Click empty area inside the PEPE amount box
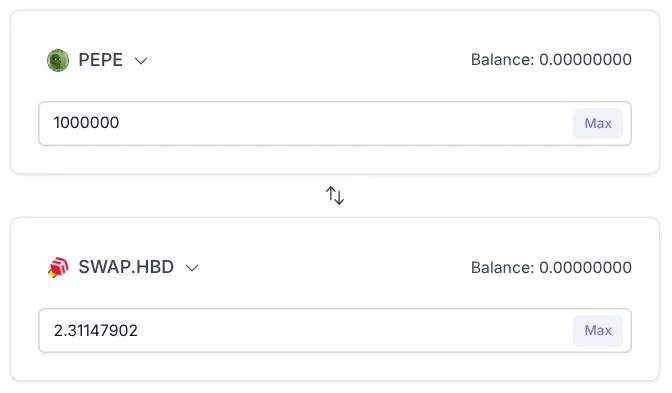This screenshot has width=672, height=393. [343, 123]
